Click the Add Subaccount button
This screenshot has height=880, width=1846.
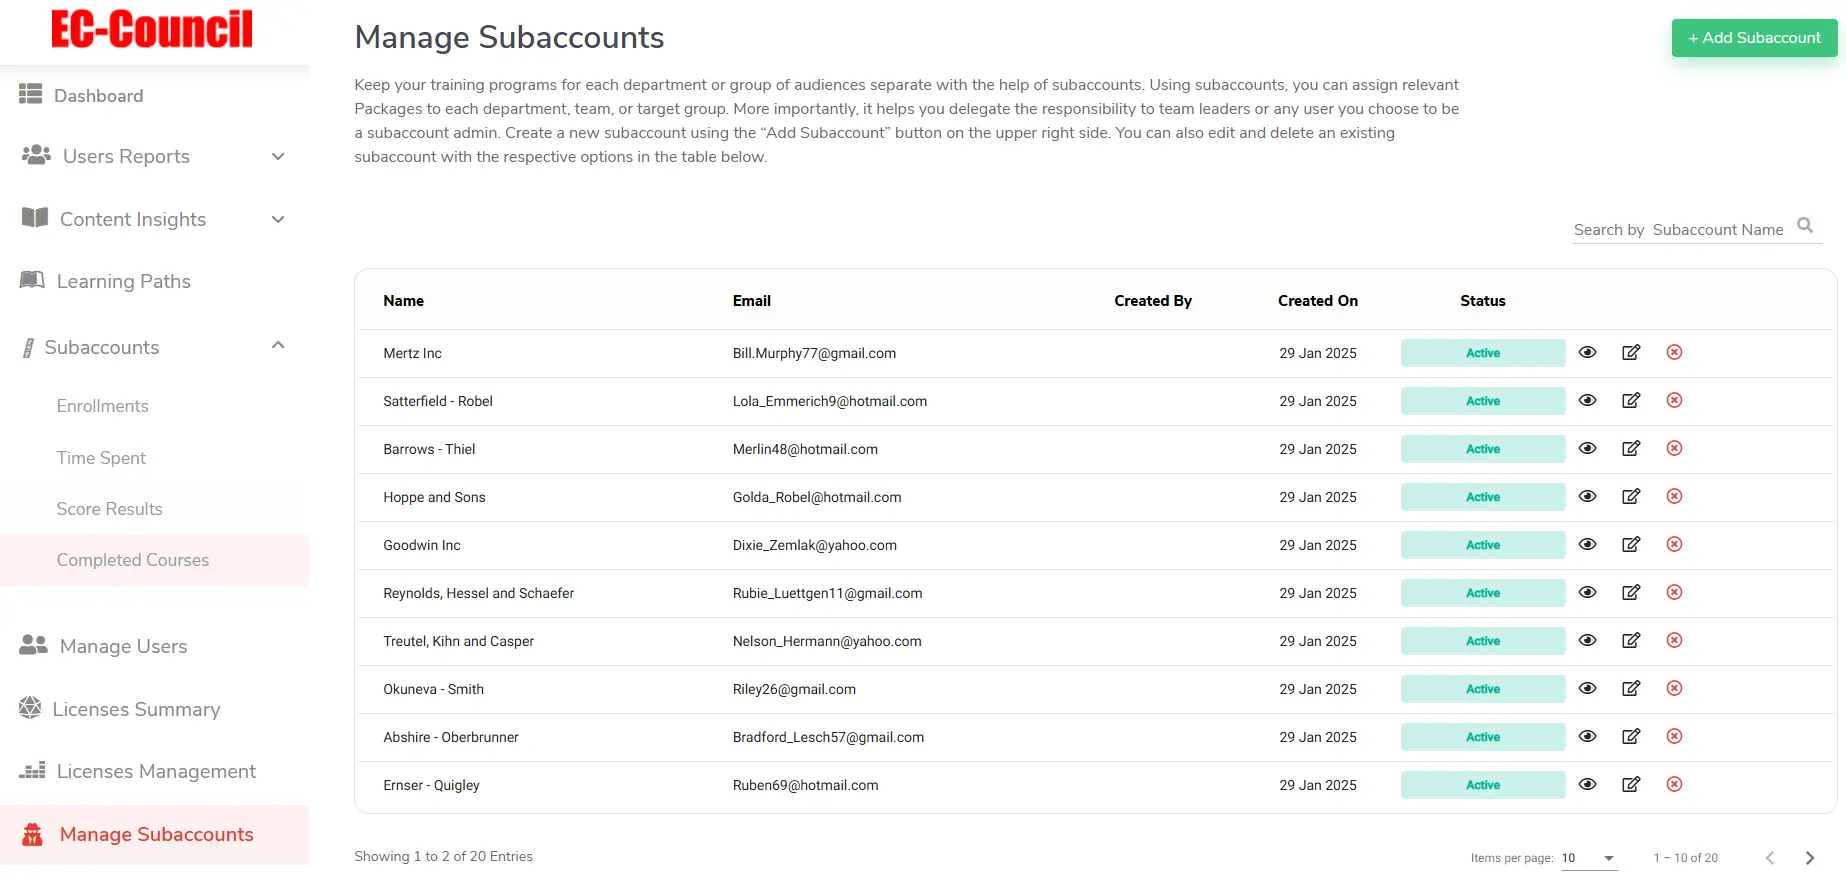pos(1753,37)
